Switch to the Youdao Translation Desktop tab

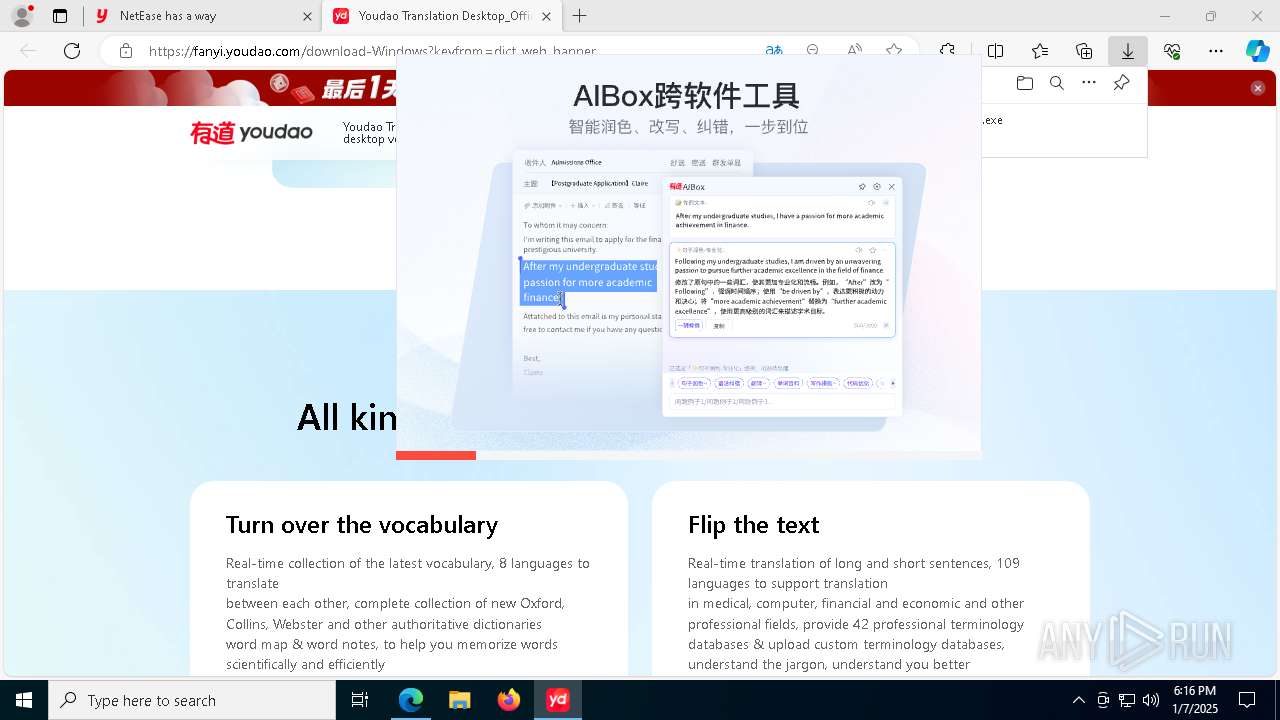click(442, 16)
